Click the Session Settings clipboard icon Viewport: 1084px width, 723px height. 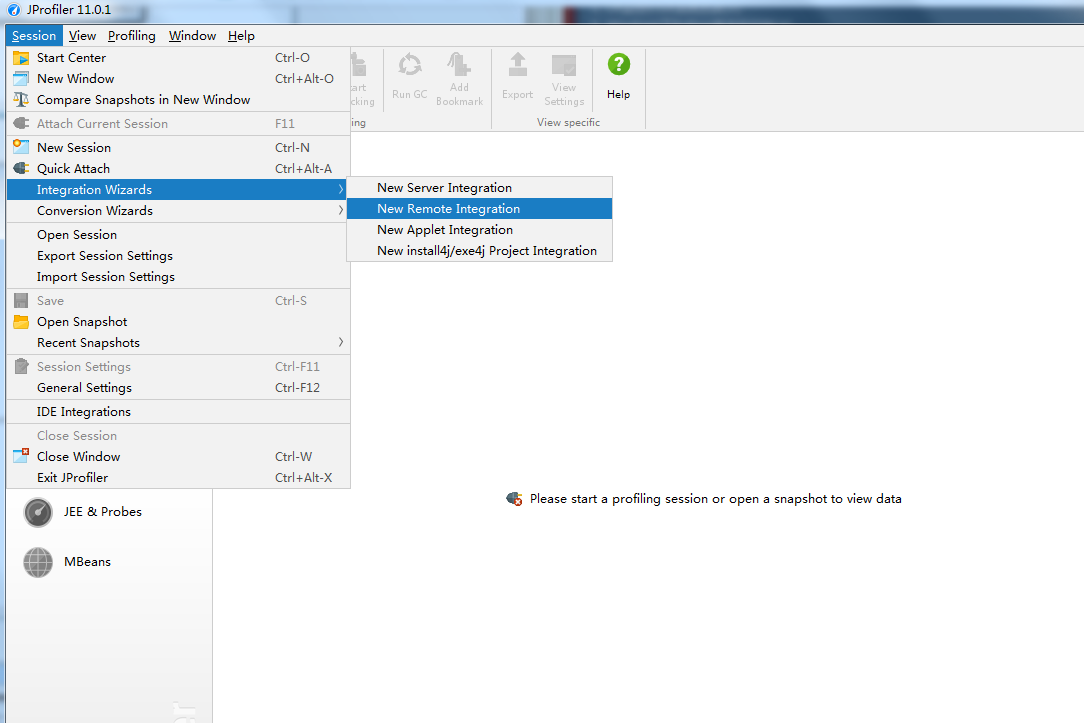[21, 366]
